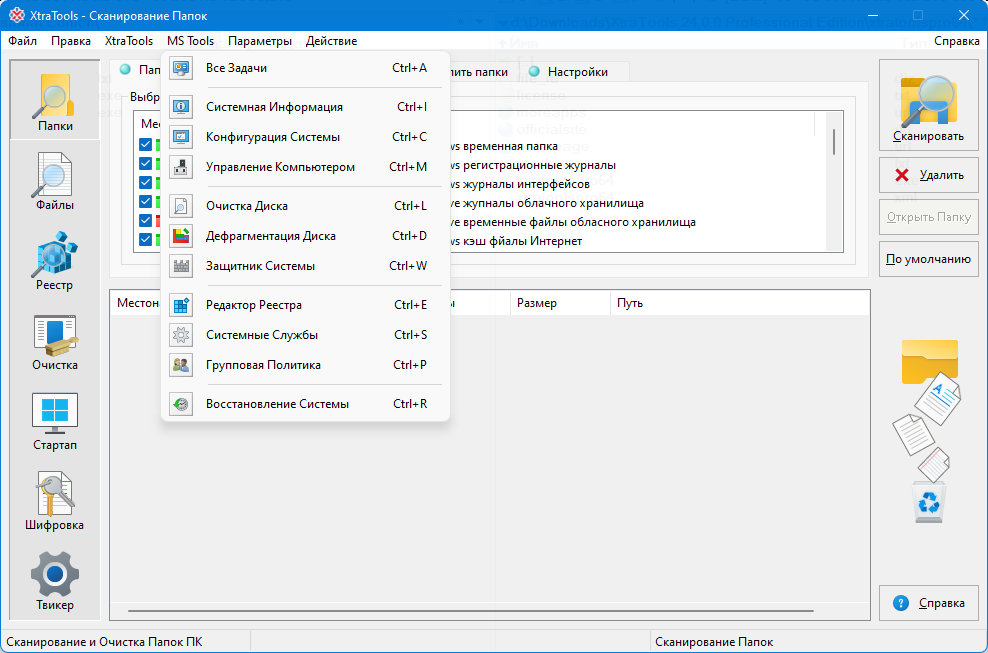Close the MS Tools menu
This screenshot has width=988, height=653.
pos(190,41)
